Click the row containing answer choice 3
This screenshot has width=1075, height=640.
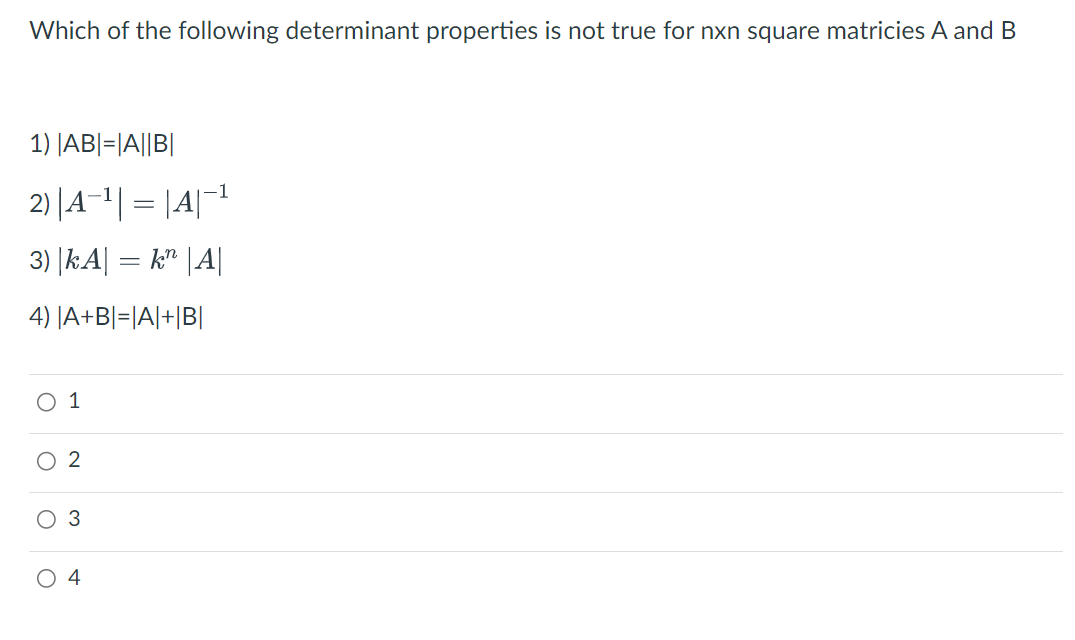click(400, 519)
